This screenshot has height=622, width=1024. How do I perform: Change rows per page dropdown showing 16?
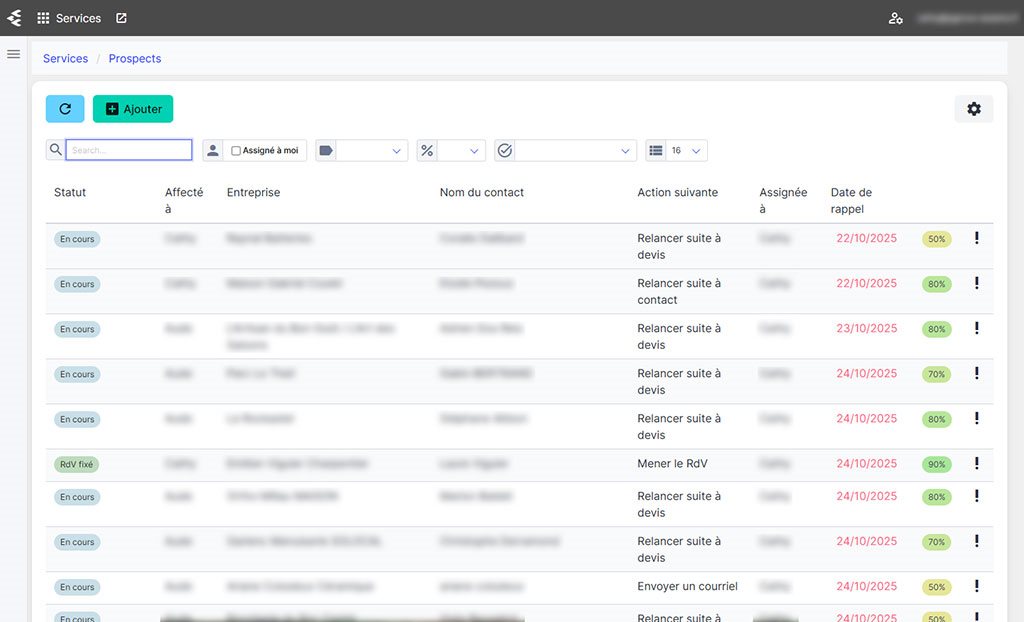686,150
